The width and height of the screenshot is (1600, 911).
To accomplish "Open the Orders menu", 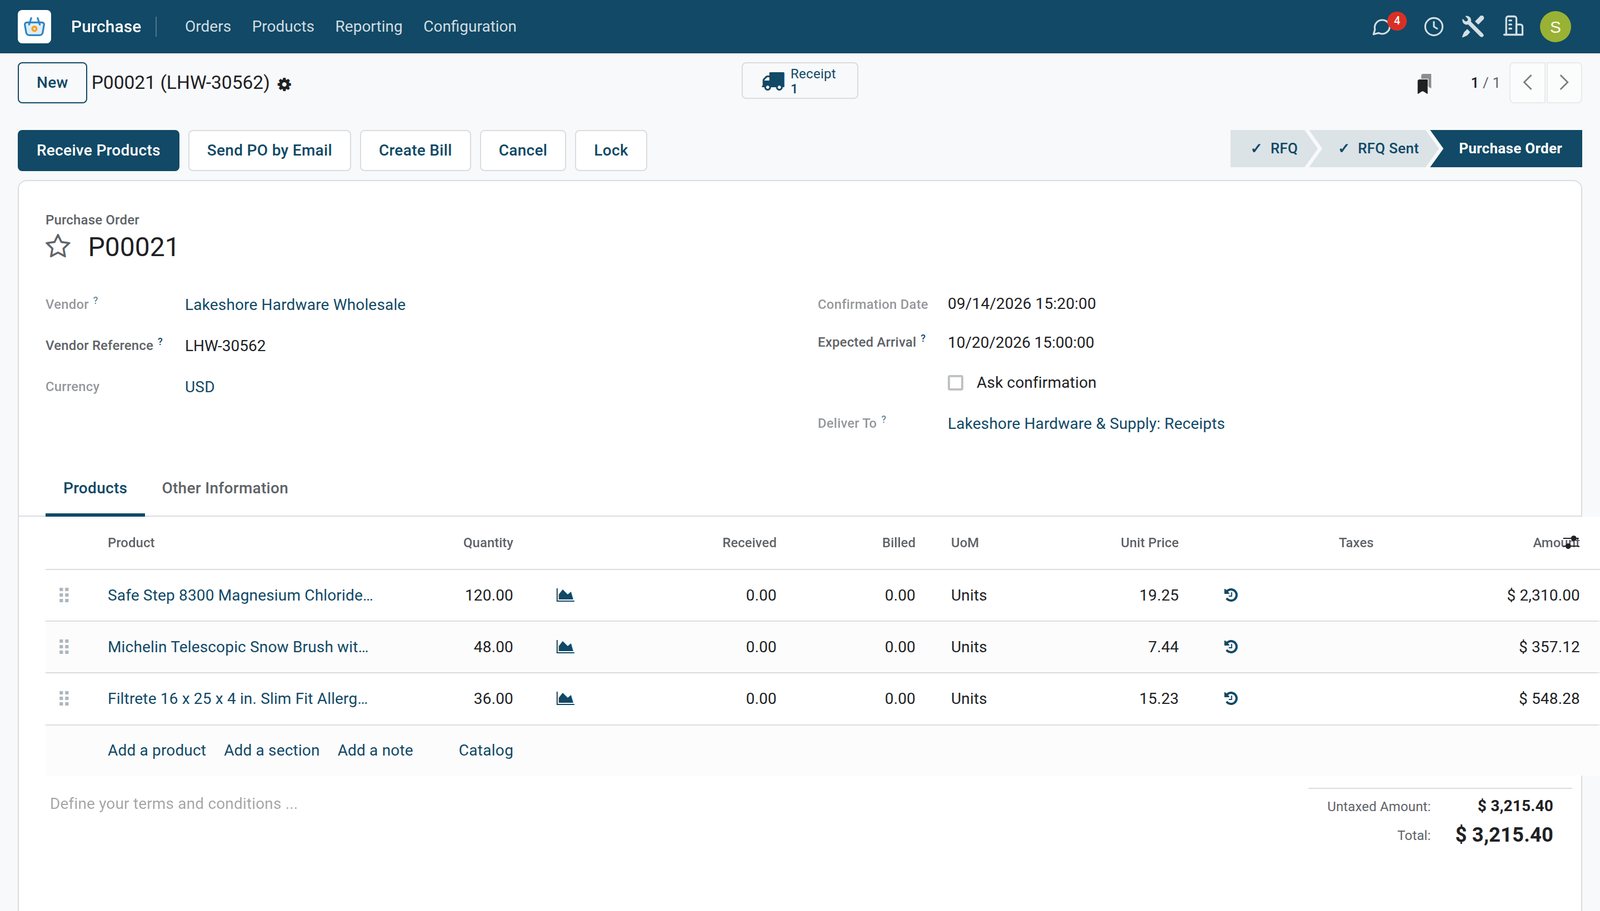I will click(208, 27).
